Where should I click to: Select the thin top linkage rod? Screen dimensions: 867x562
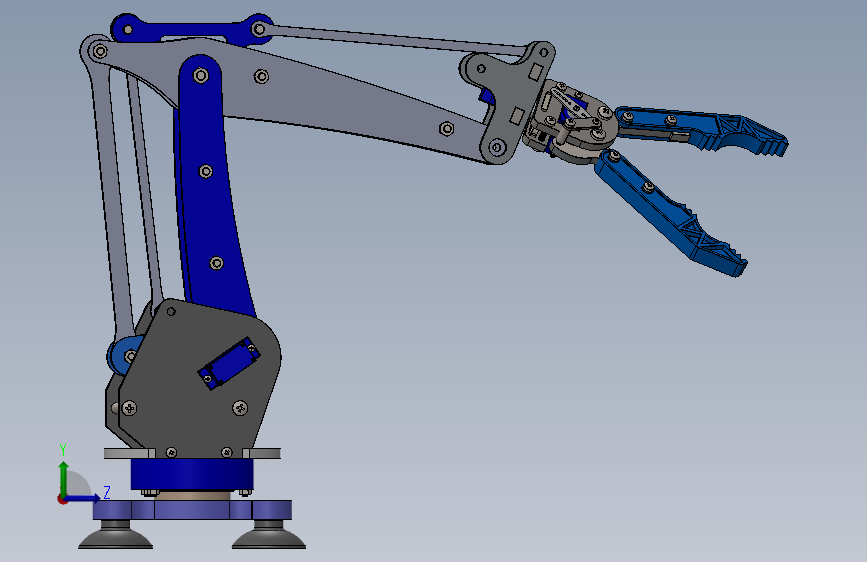(x=393, y=40)
